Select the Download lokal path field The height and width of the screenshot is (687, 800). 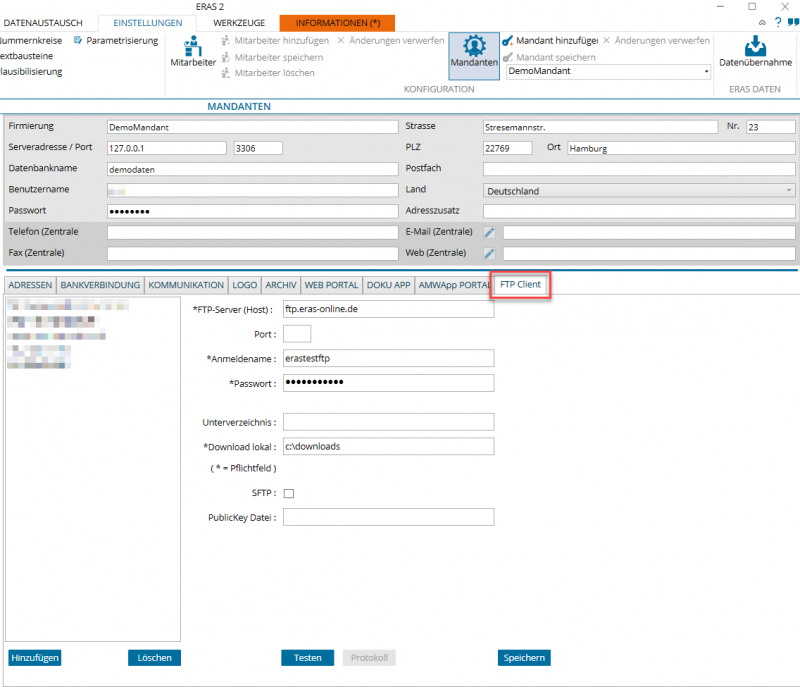(x=388, y=446)
